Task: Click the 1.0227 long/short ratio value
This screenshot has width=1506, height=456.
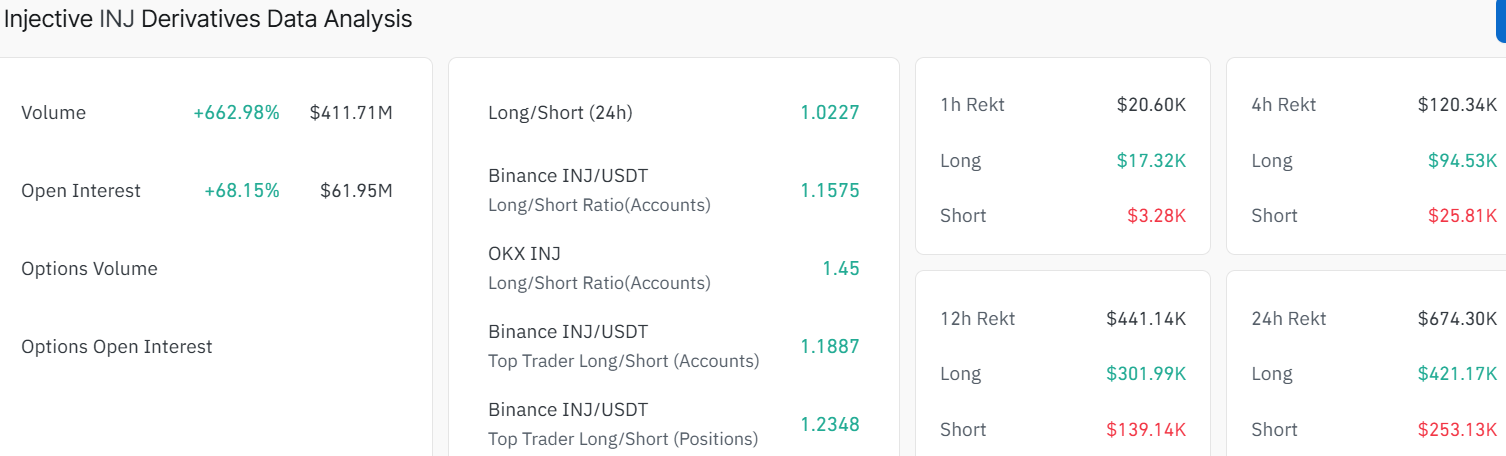Action: [829, 113]
